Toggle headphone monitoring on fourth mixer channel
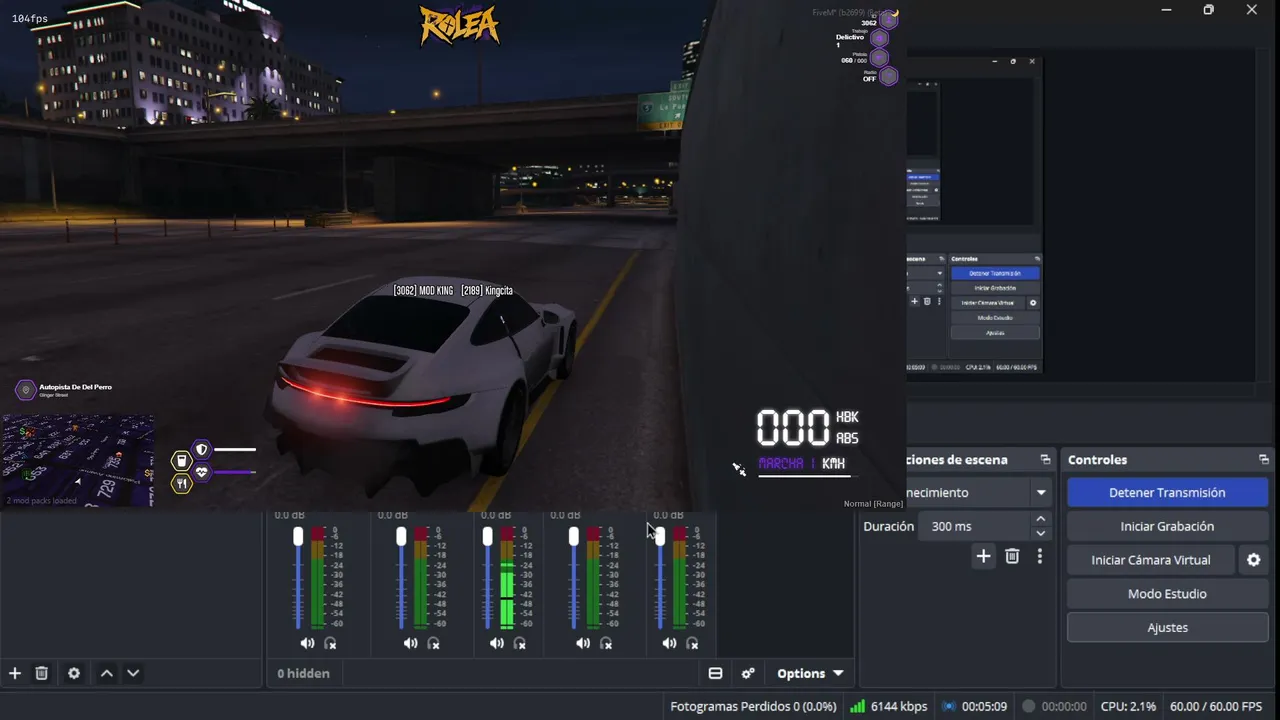1280x720 pixels. pos(606,643)
